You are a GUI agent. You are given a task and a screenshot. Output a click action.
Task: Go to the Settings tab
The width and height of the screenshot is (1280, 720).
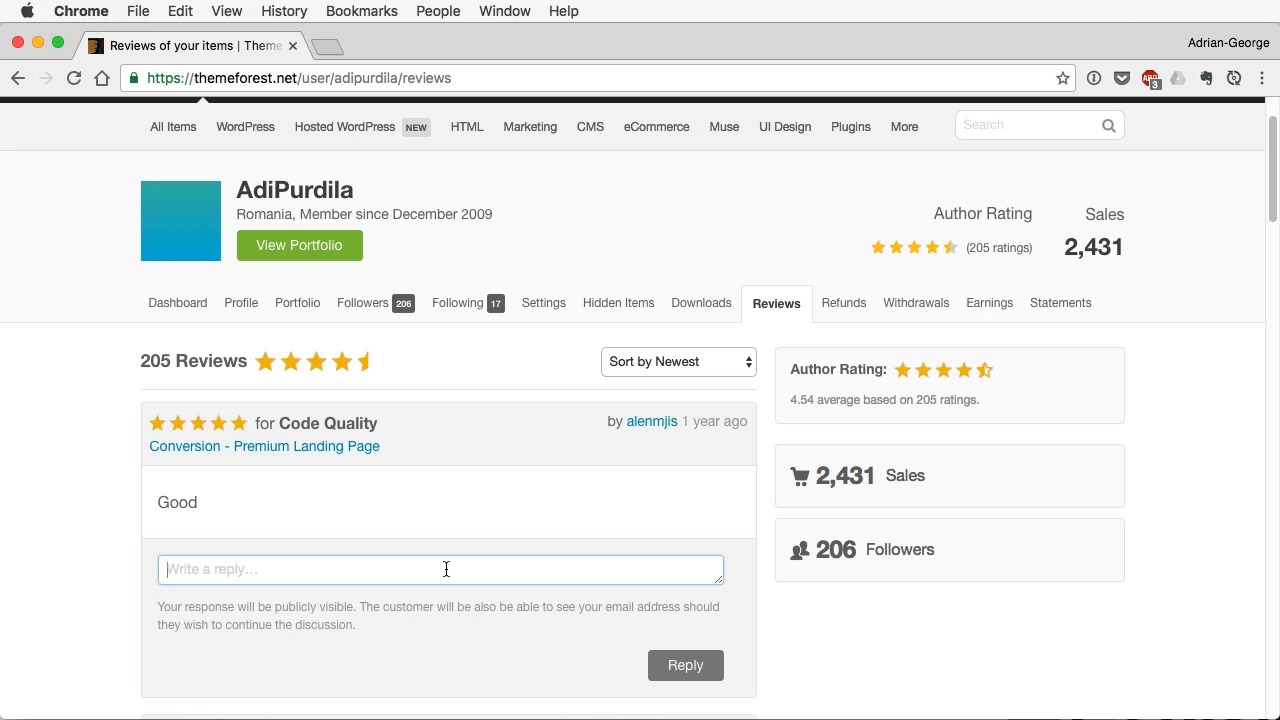point(543,303)
